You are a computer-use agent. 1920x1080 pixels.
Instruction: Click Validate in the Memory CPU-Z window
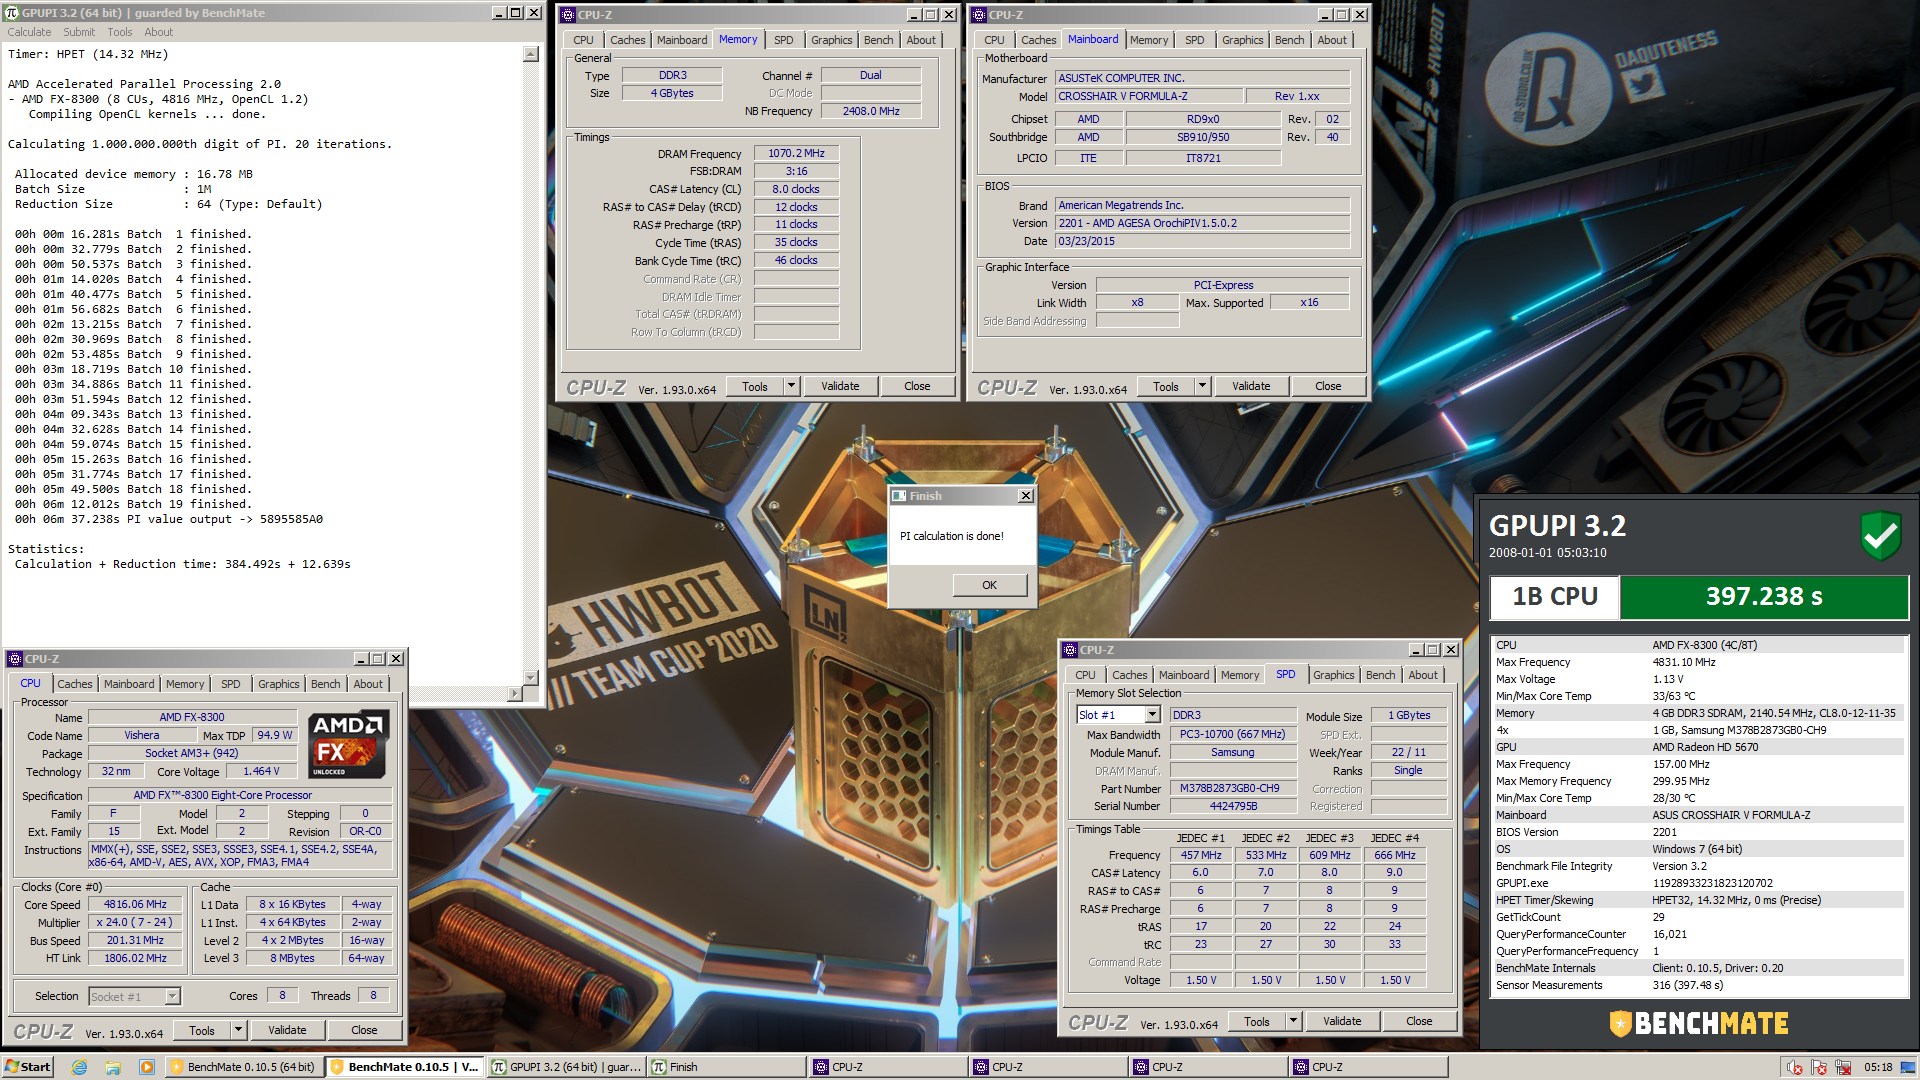[840, 386]
